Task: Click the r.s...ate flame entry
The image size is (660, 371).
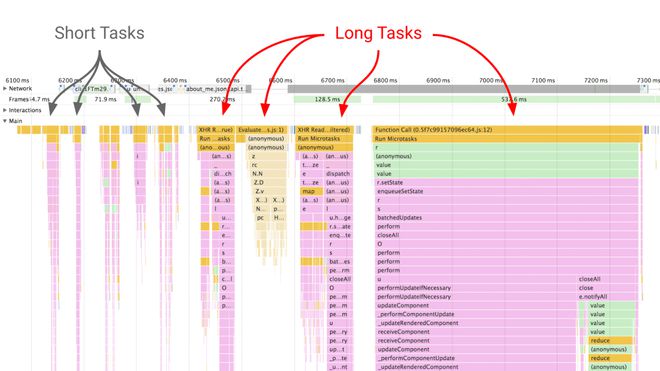Action: coord(340,227)
